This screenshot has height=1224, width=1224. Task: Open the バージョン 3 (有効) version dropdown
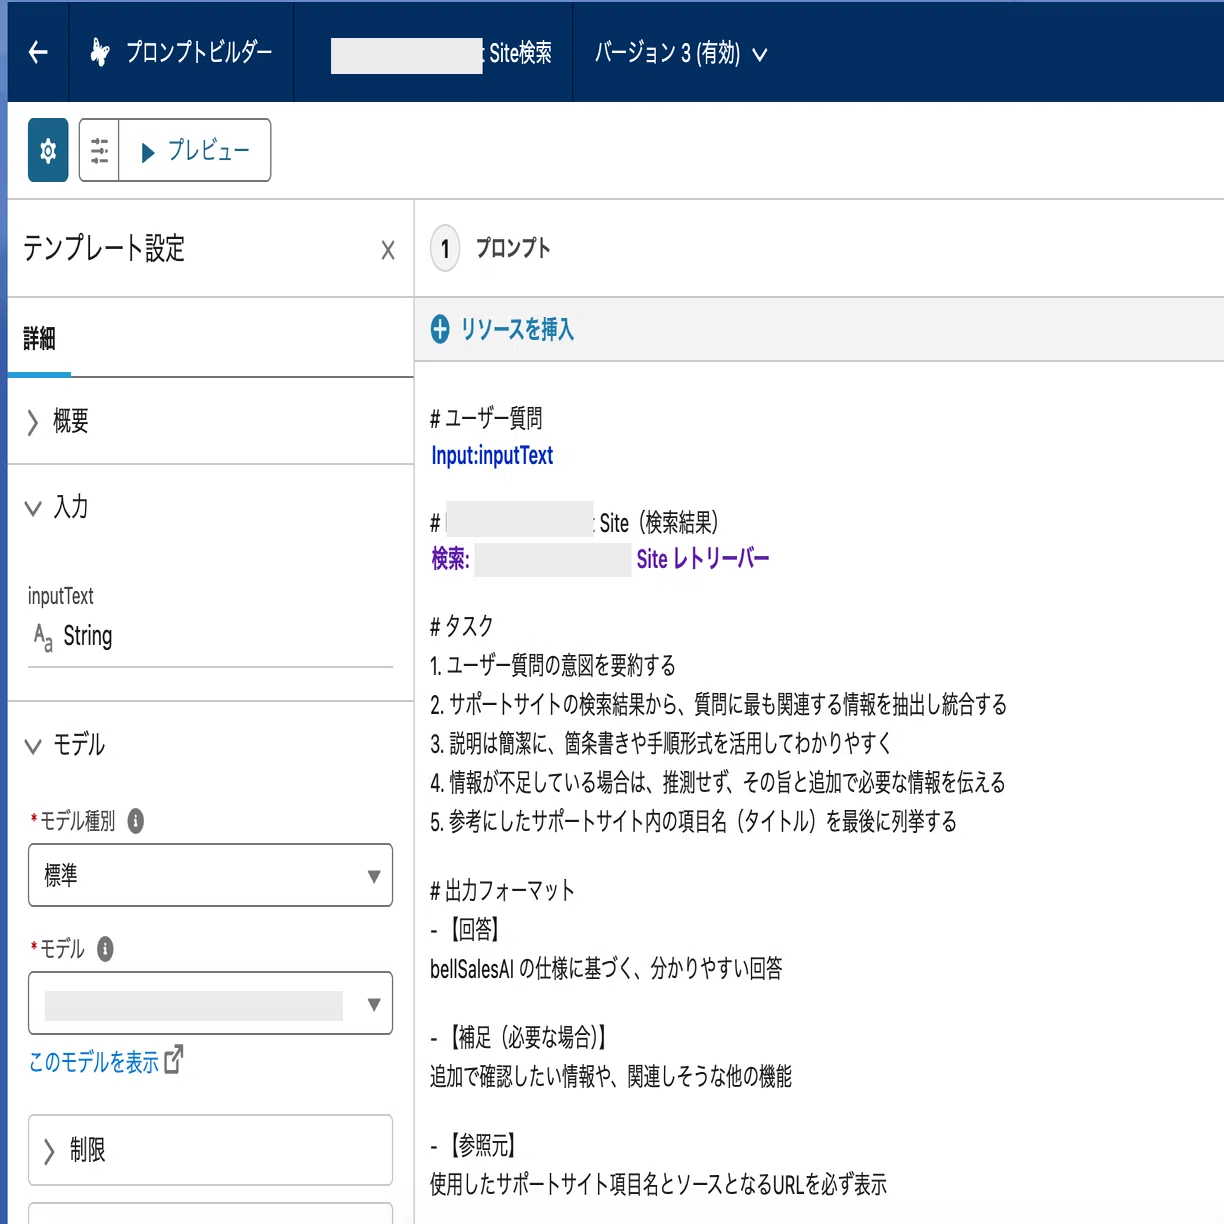click(681, 53)
